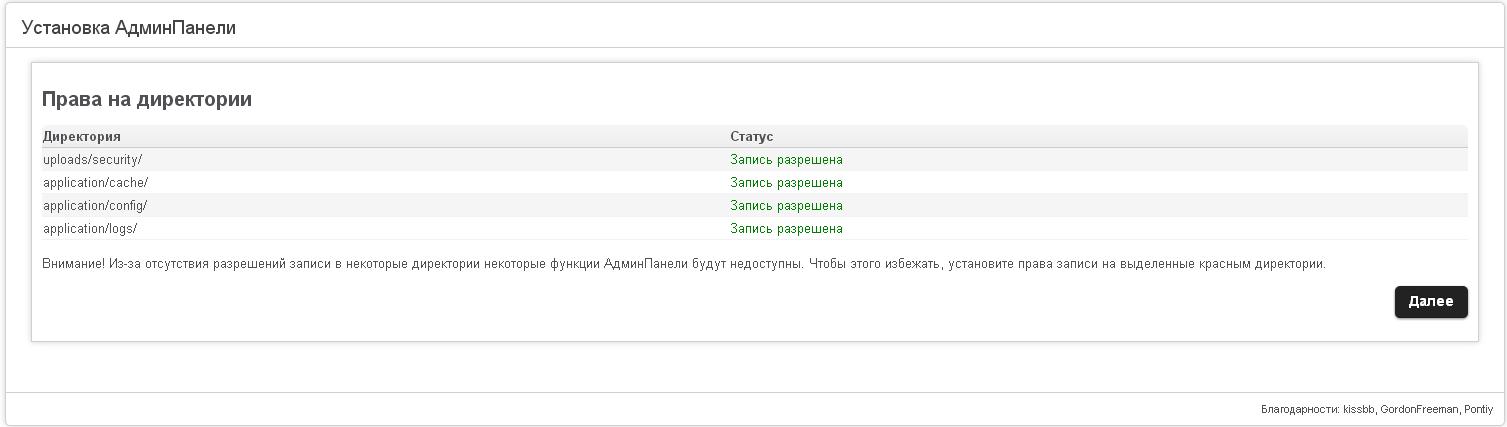This screenshot has width=1507, height=427.
Task: Click the Установка АдминПанели page title
Action: (x=128, y=28)
